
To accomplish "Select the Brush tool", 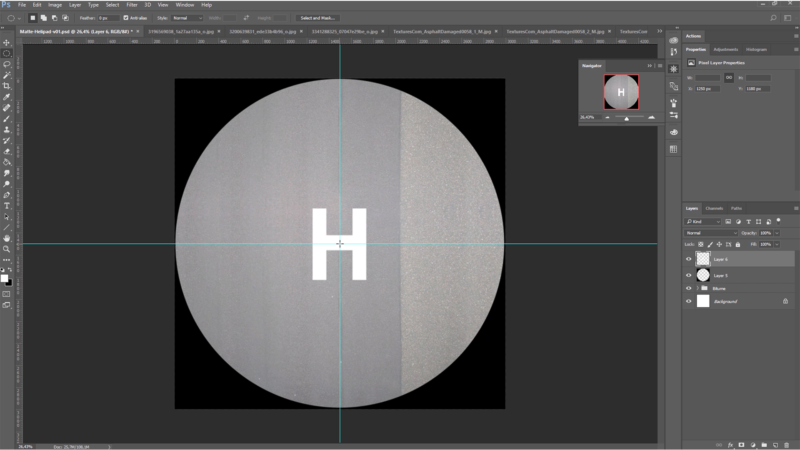I will pyautogui.click(x=7, y=118).
